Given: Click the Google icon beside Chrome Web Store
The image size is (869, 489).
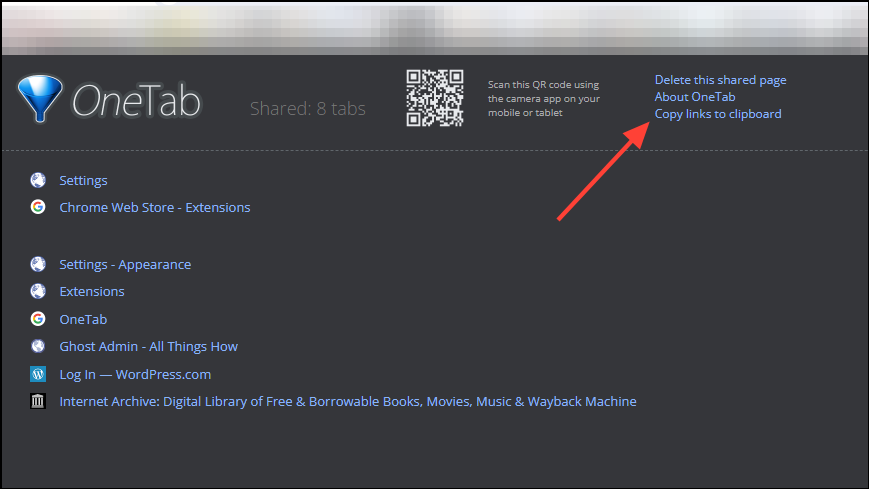Looking at the screenshot, I should (x=38, y=207).
